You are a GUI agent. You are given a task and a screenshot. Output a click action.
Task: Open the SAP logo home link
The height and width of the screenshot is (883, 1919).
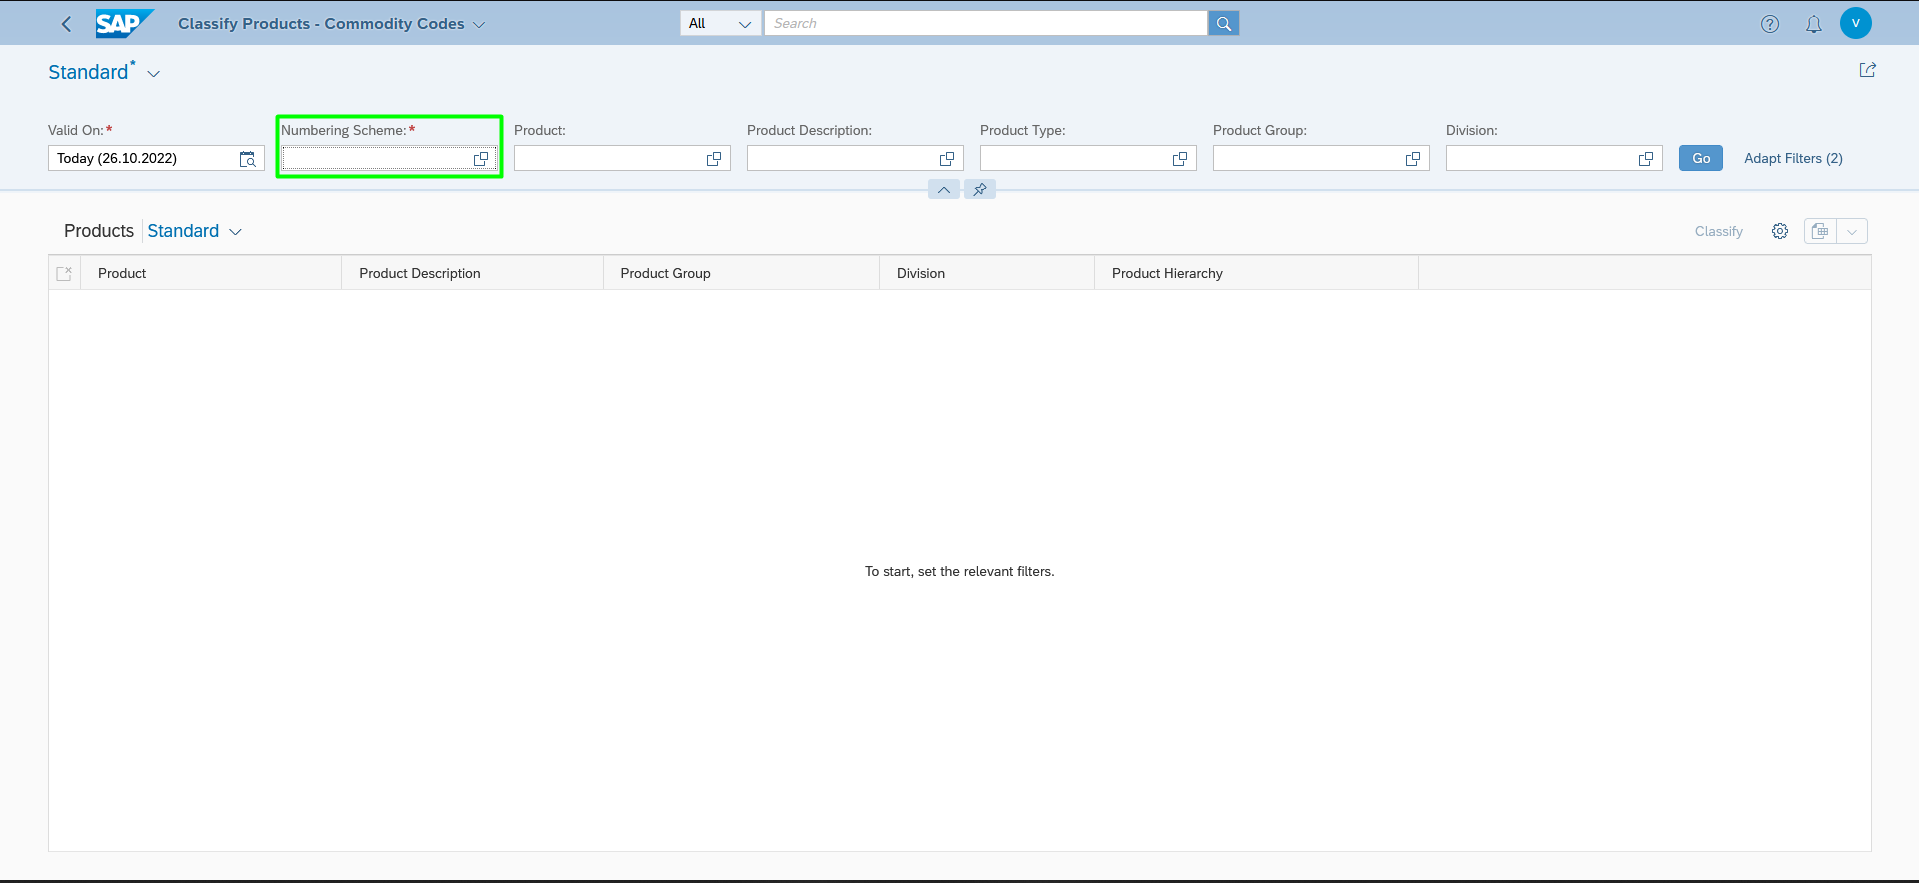pos(124,23)
